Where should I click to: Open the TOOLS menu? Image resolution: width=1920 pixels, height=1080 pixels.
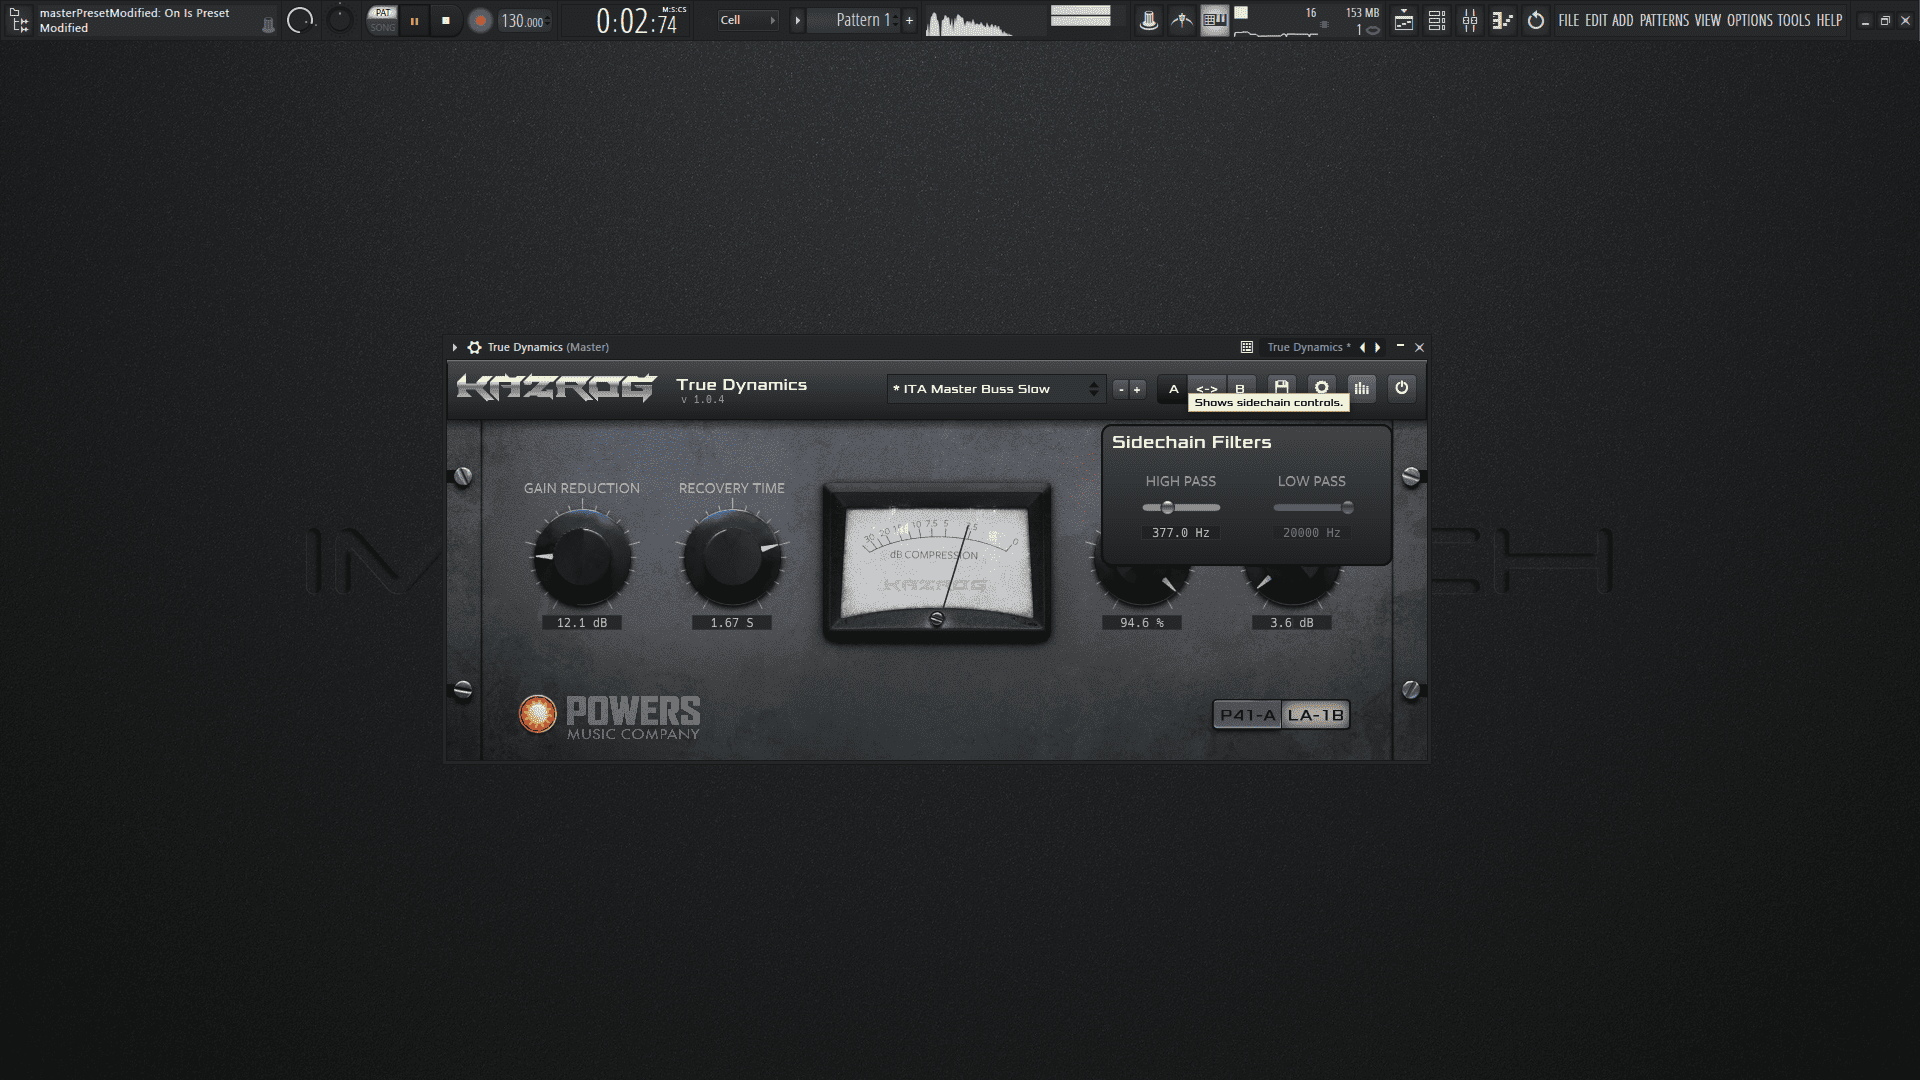coord(1794,20)
